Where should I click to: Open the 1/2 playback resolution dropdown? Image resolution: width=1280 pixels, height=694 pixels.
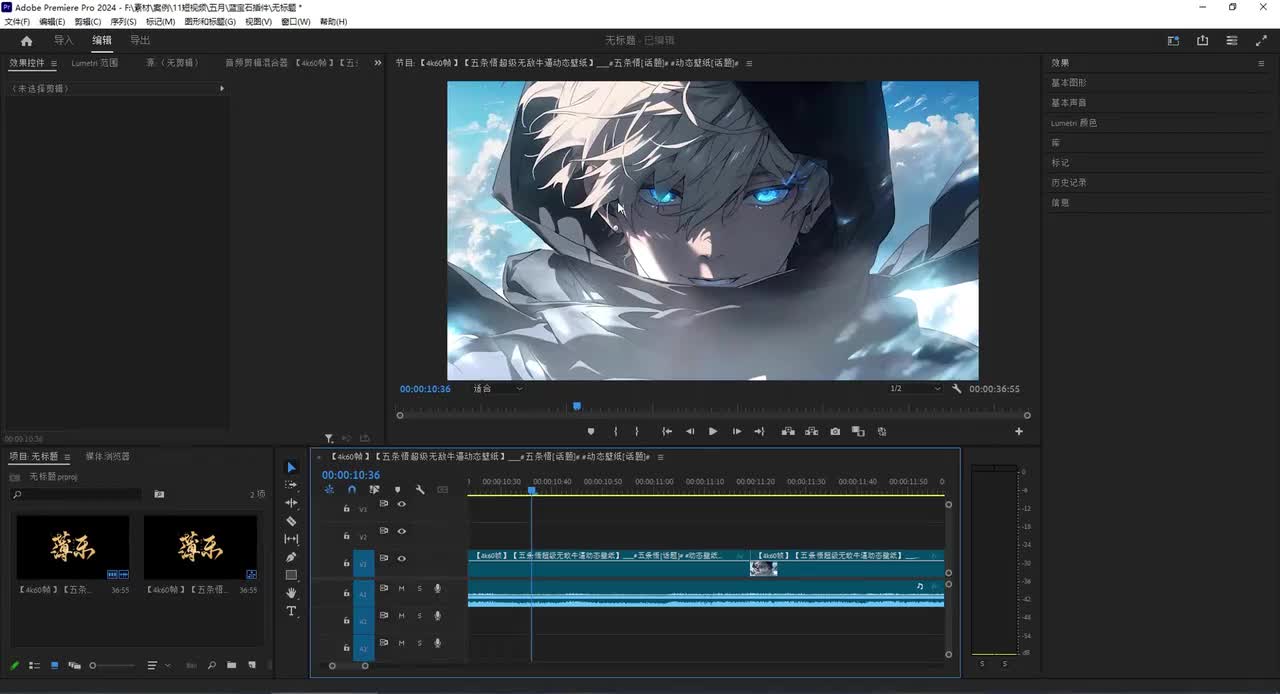click(915, 389)
